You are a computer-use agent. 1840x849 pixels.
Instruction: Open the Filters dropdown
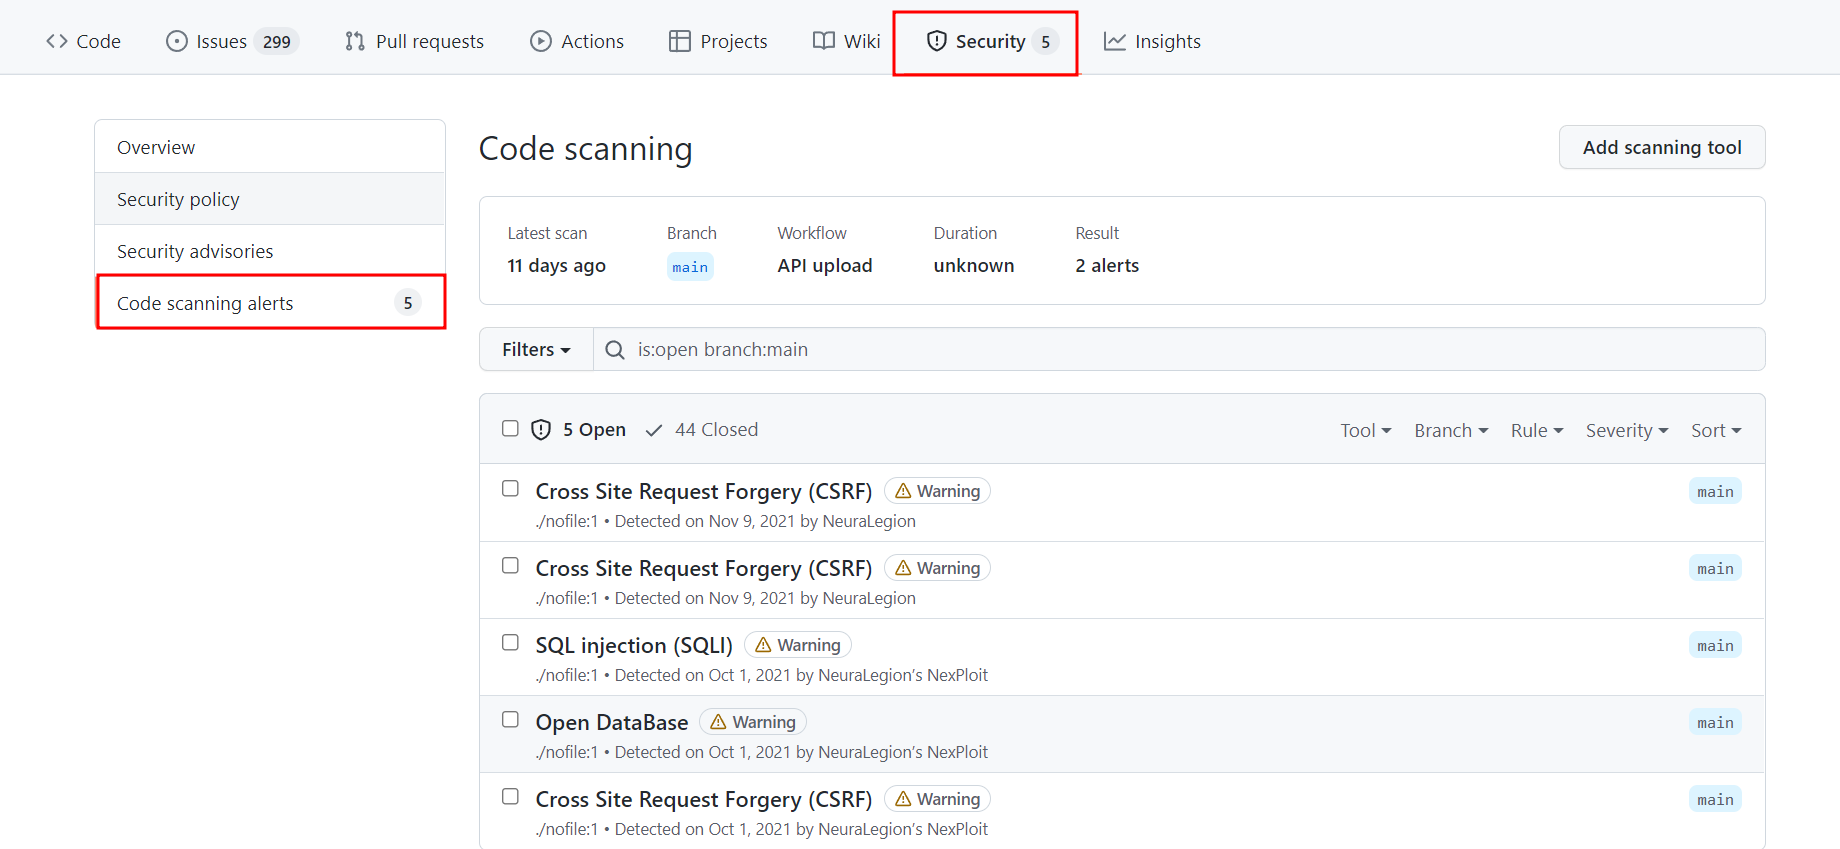point(536,349)
